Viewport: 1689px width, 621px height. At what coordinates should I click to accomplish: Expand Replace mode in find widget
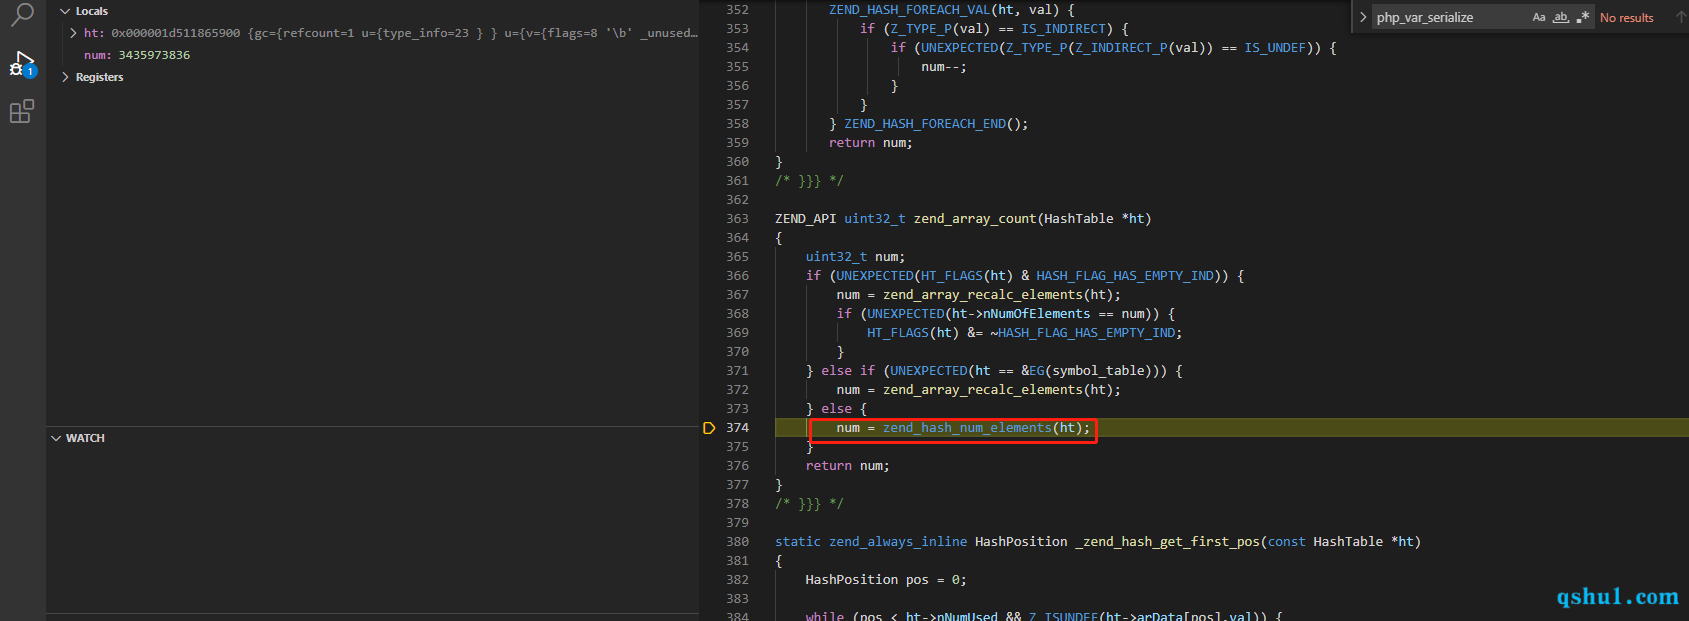(1362, 17)
